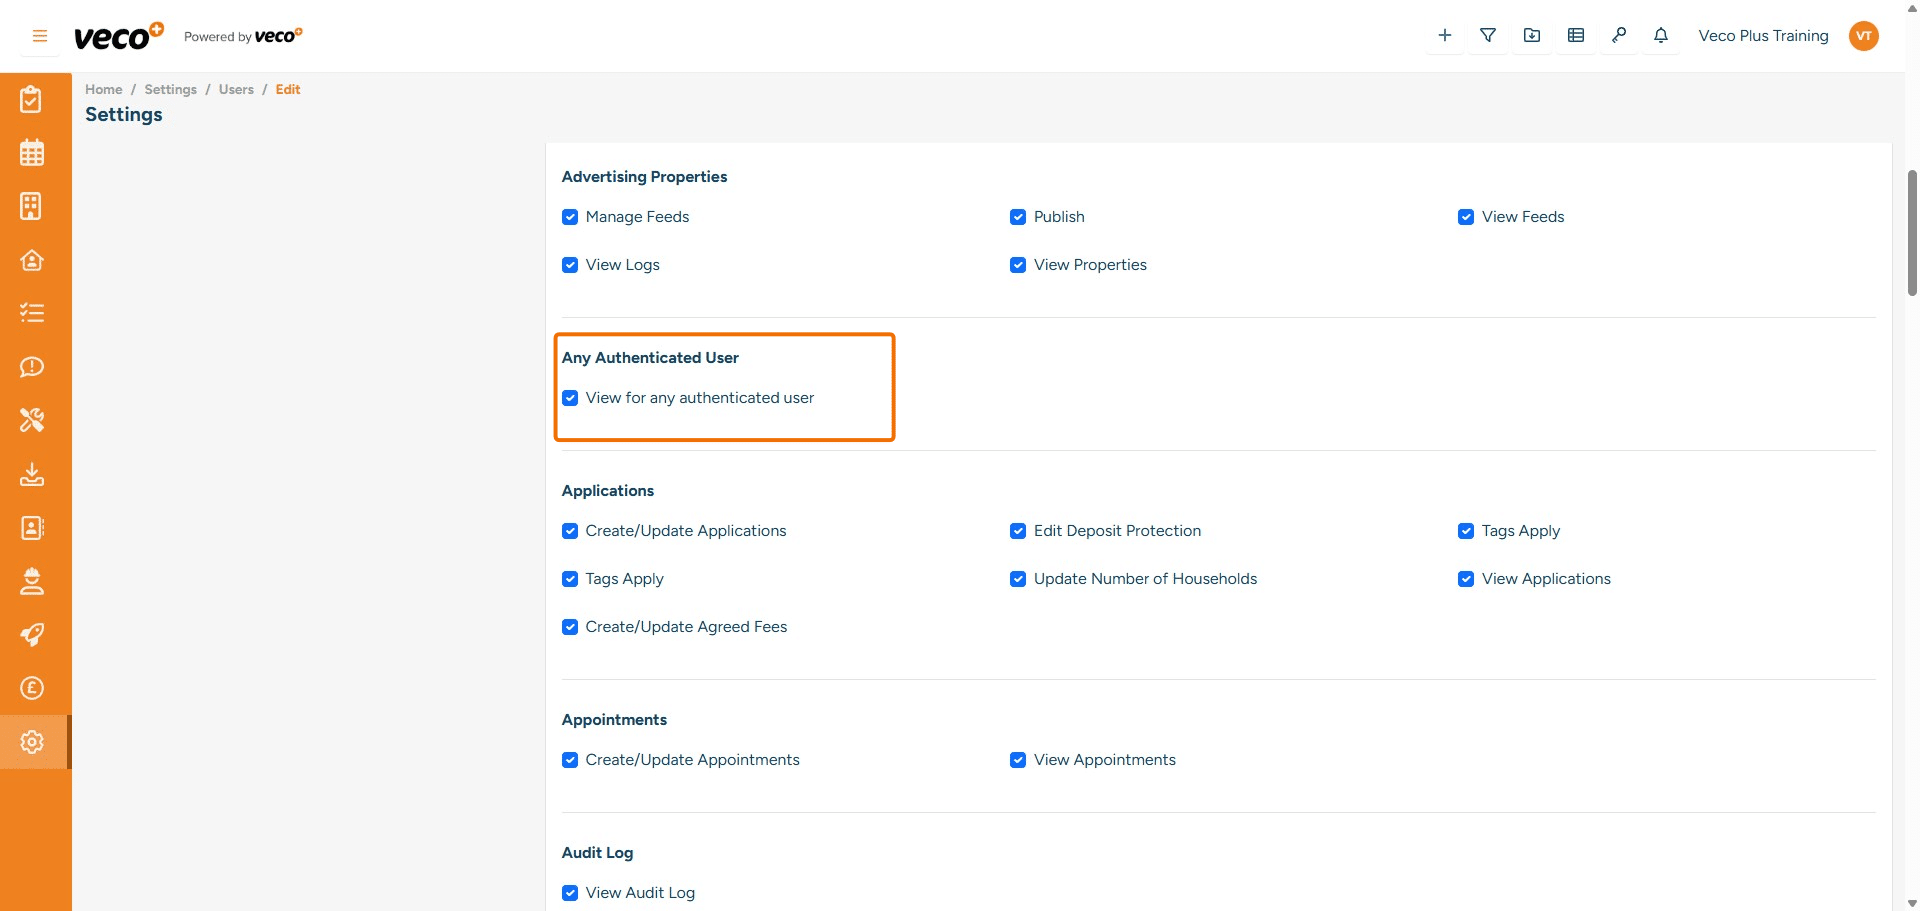Toggle View for any authenticated user checkbox
Viewport: 1920px width, 911px height.
[570, 398]
